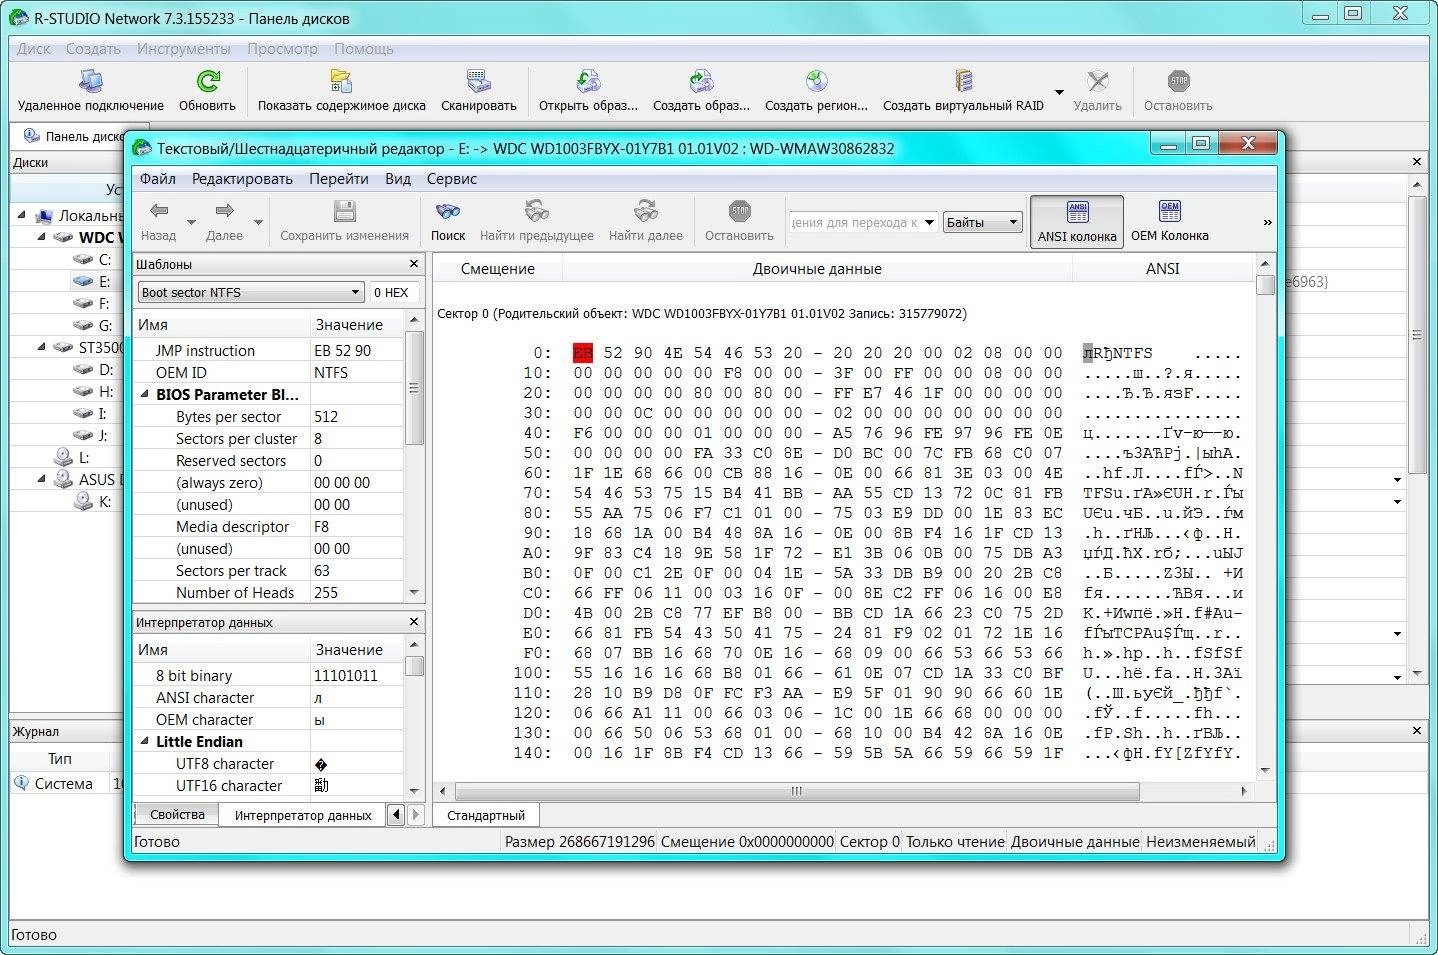Open the Инструменты menu in main window
This screenshot has height=955, width=1438.
coord(184,49)
